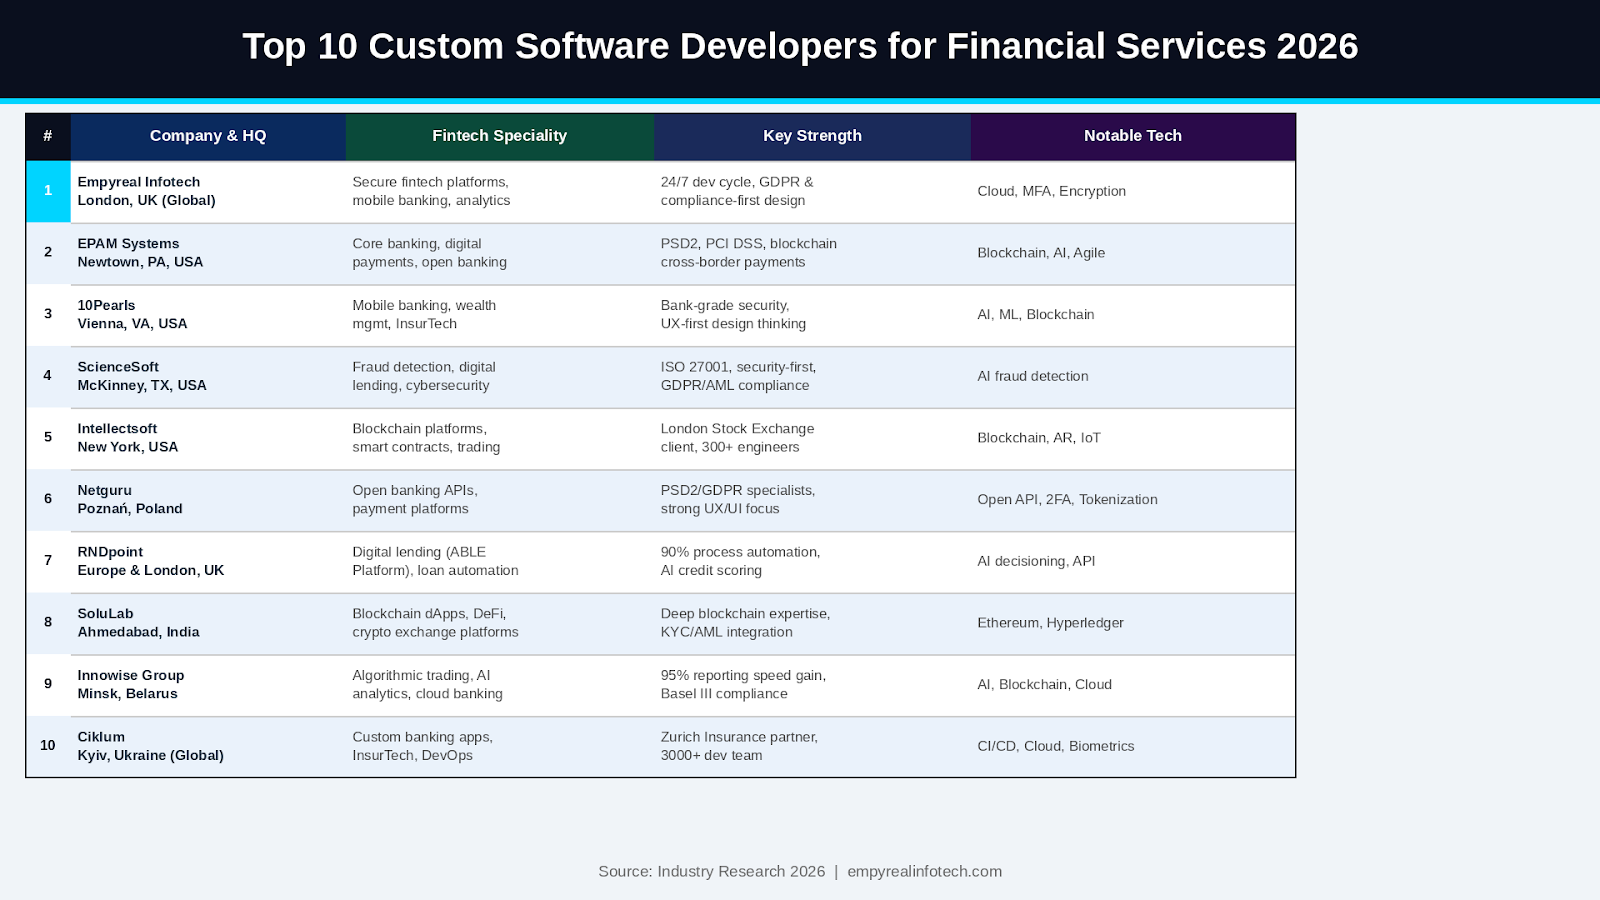Click the RNDpoint company name
Image resolution: width=1600 pixels, height=900 pixels.
(110, 552)
